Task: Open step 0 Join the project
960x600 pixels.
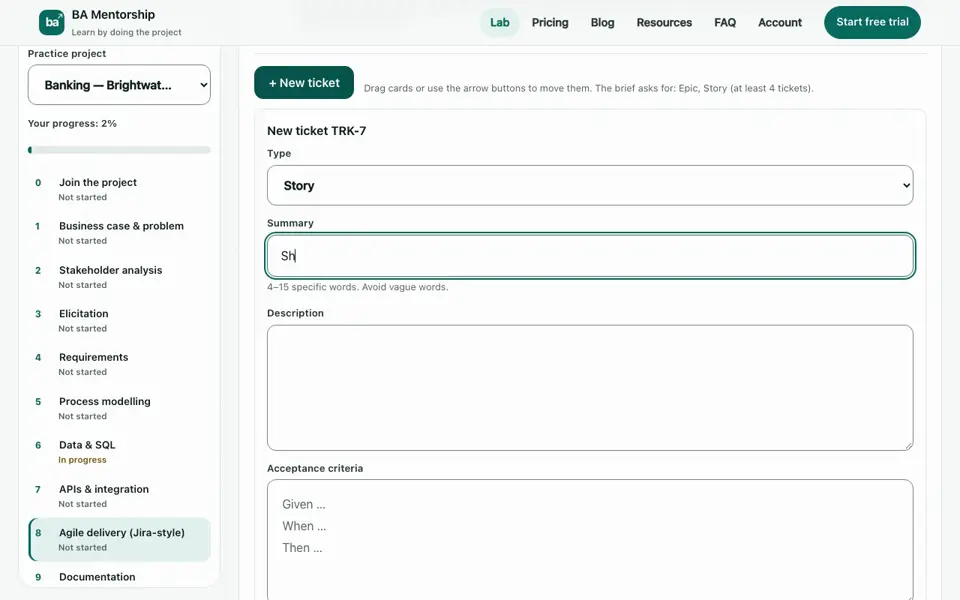Action: point(119,189)
